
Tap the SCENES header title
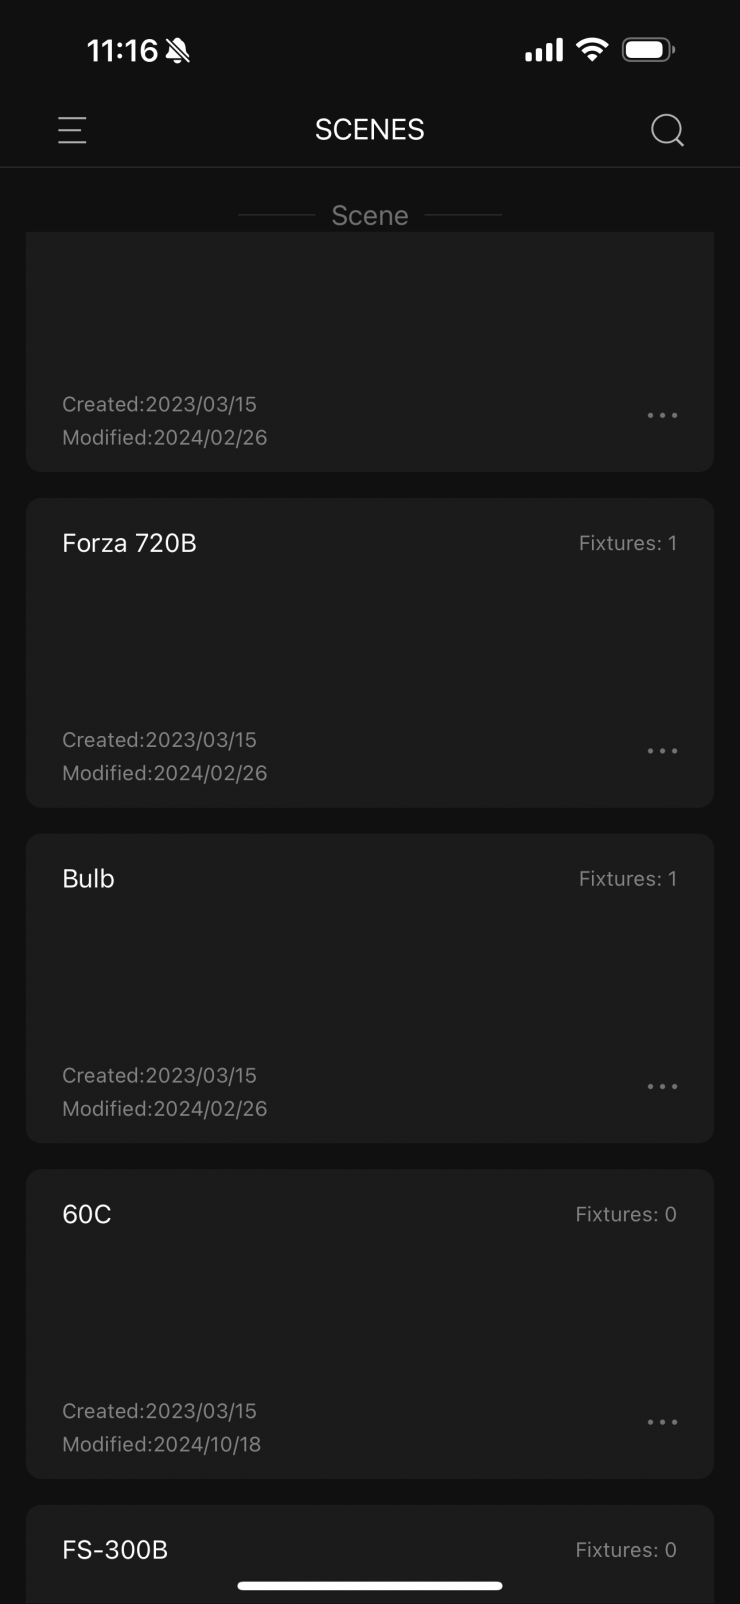pyautogui.click(x=370, y=130)
